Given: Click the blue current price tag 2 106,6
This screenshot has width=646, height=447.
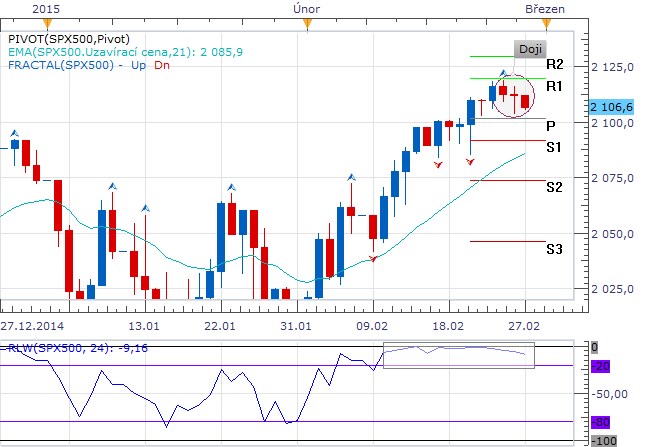Looking at the screenshot, I should (x=614, y=107).
